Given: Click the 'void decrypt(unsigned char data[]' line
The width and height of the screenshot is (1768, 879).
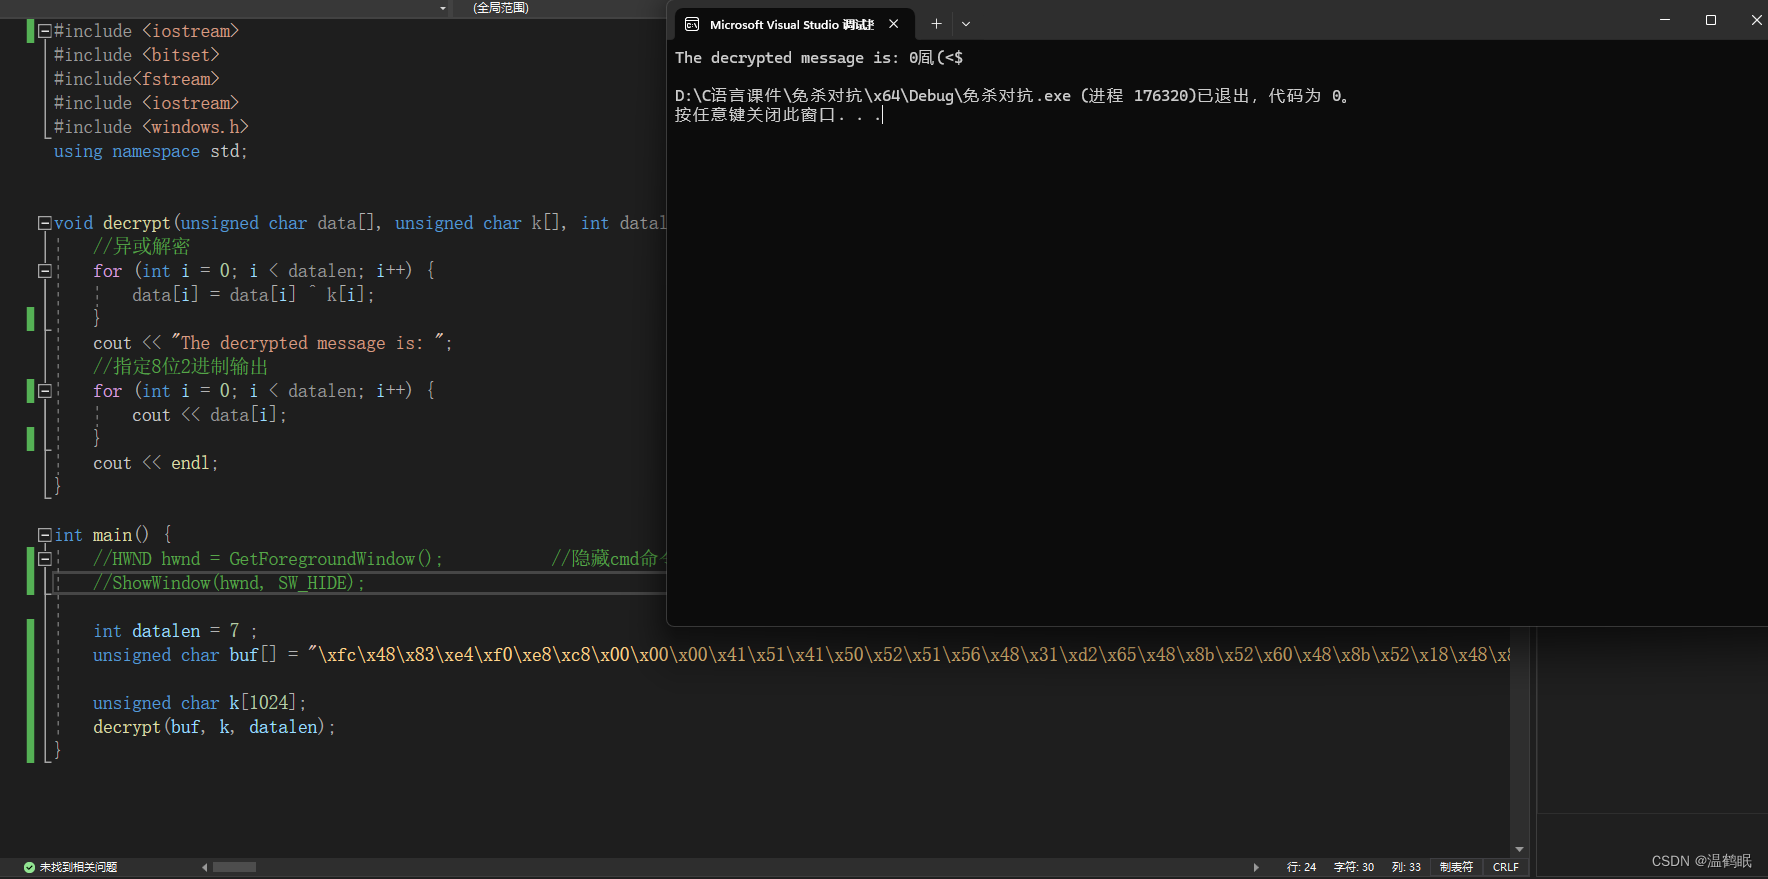Looking at the screenshot, I should 360,223.
